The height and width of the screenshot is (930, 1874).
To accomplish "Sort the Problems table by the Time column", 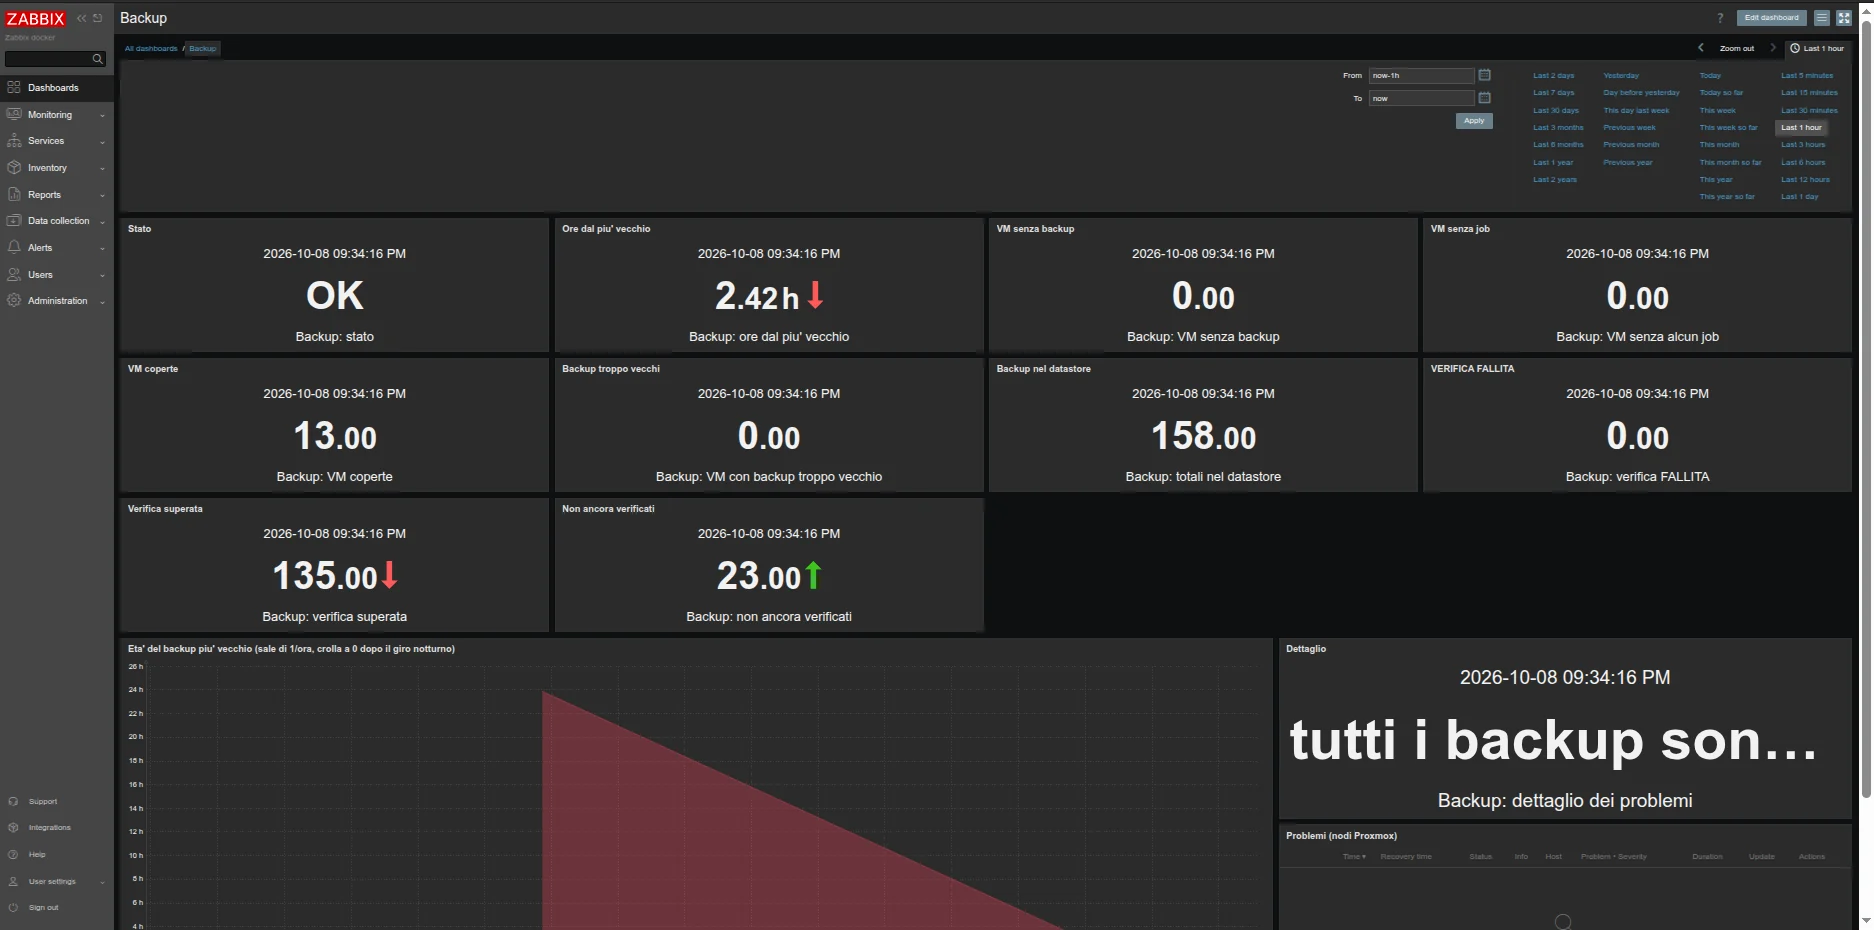I will click(1354, 857).
